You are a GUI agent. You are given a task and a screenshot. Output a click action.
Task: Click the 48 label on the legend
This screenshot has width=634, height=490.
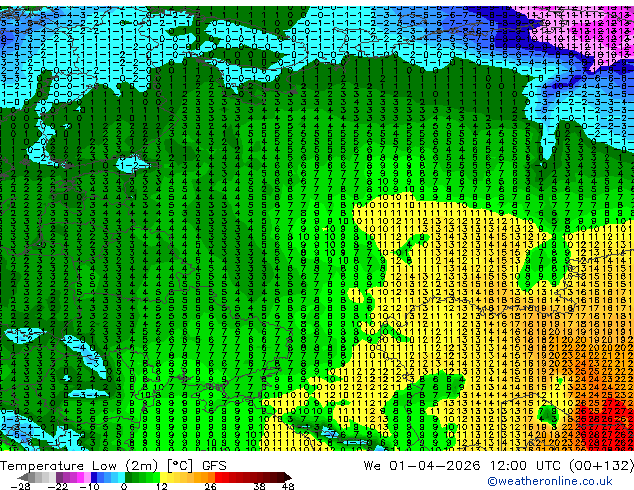click(x=288, y=486)
